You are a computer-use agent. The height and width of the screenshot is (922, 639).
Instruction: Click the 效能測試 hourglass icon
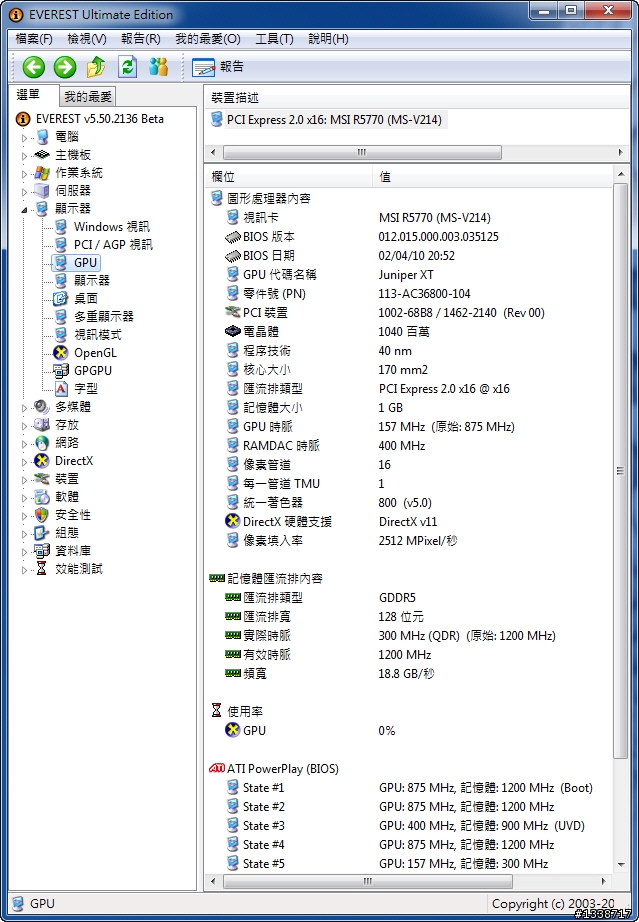tap(41, 569)
